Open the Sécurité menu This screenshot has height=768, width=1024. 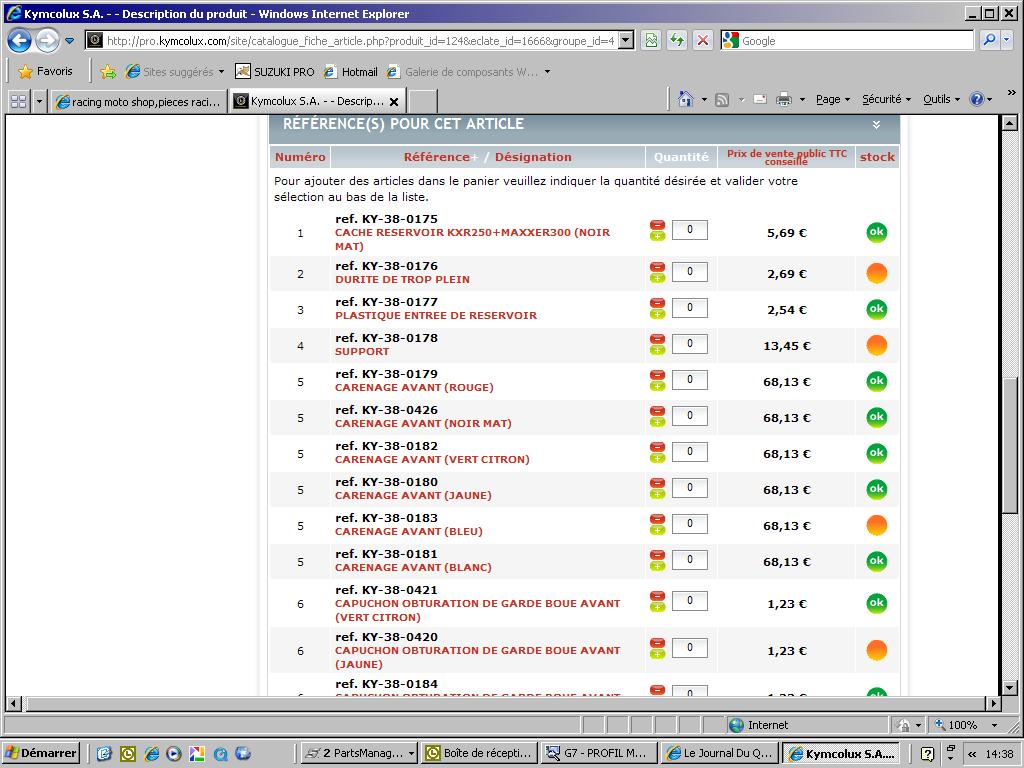pyautogui.click(x=886, y=99)
